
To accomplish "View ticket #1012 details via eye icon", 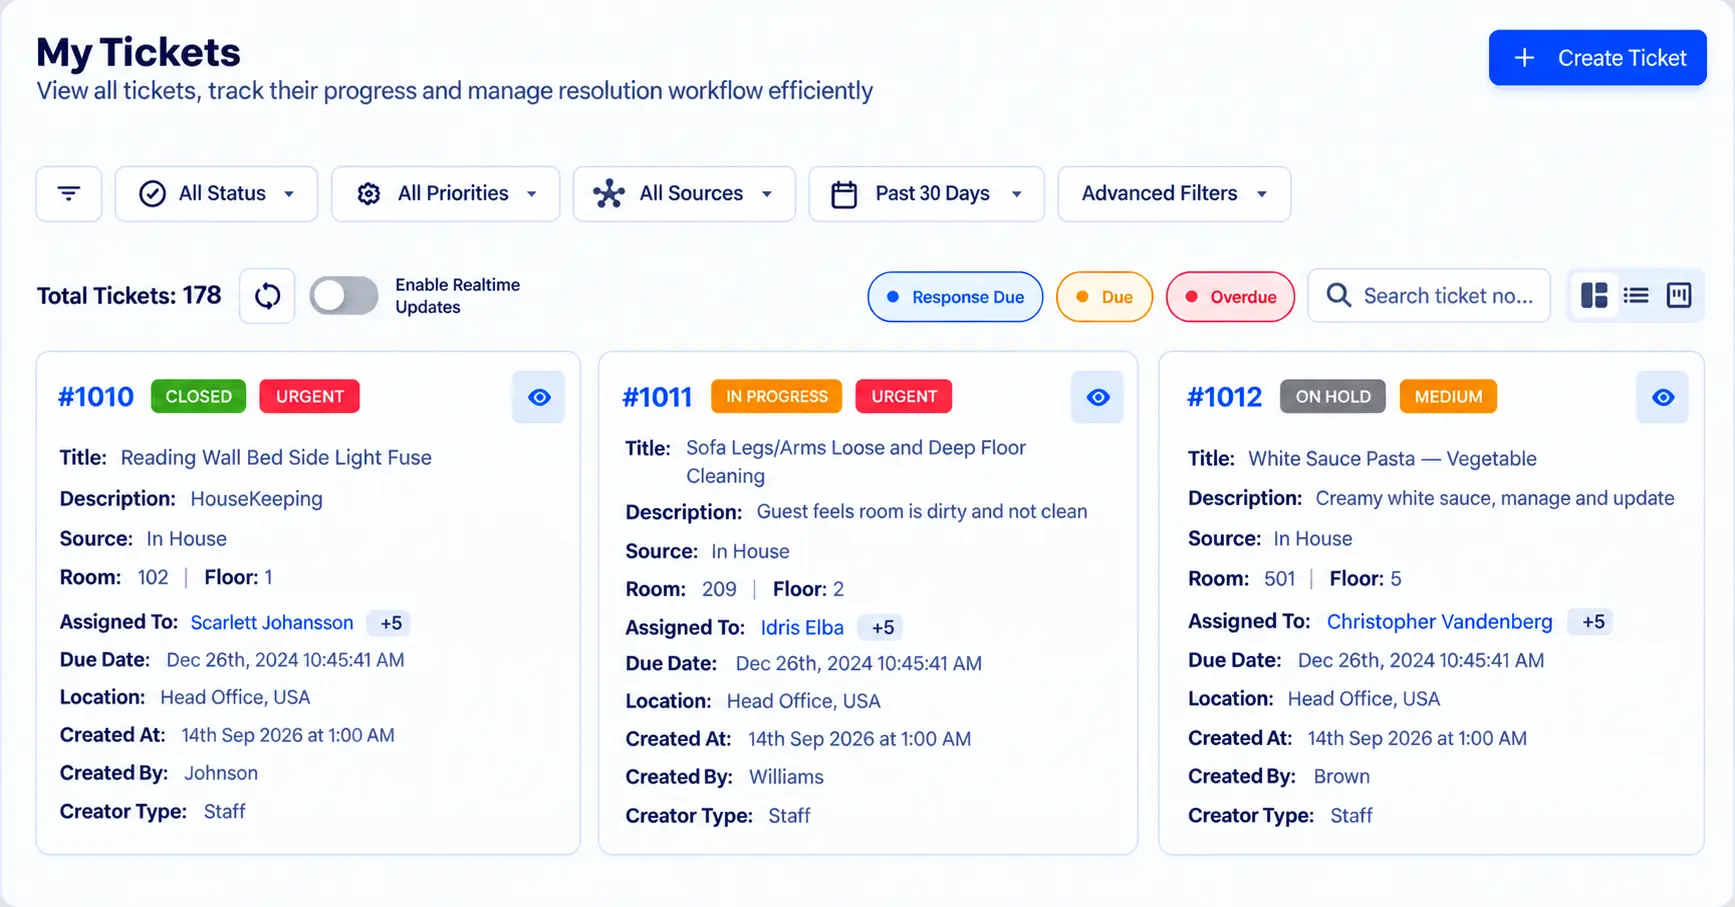I will point(1663,397).
